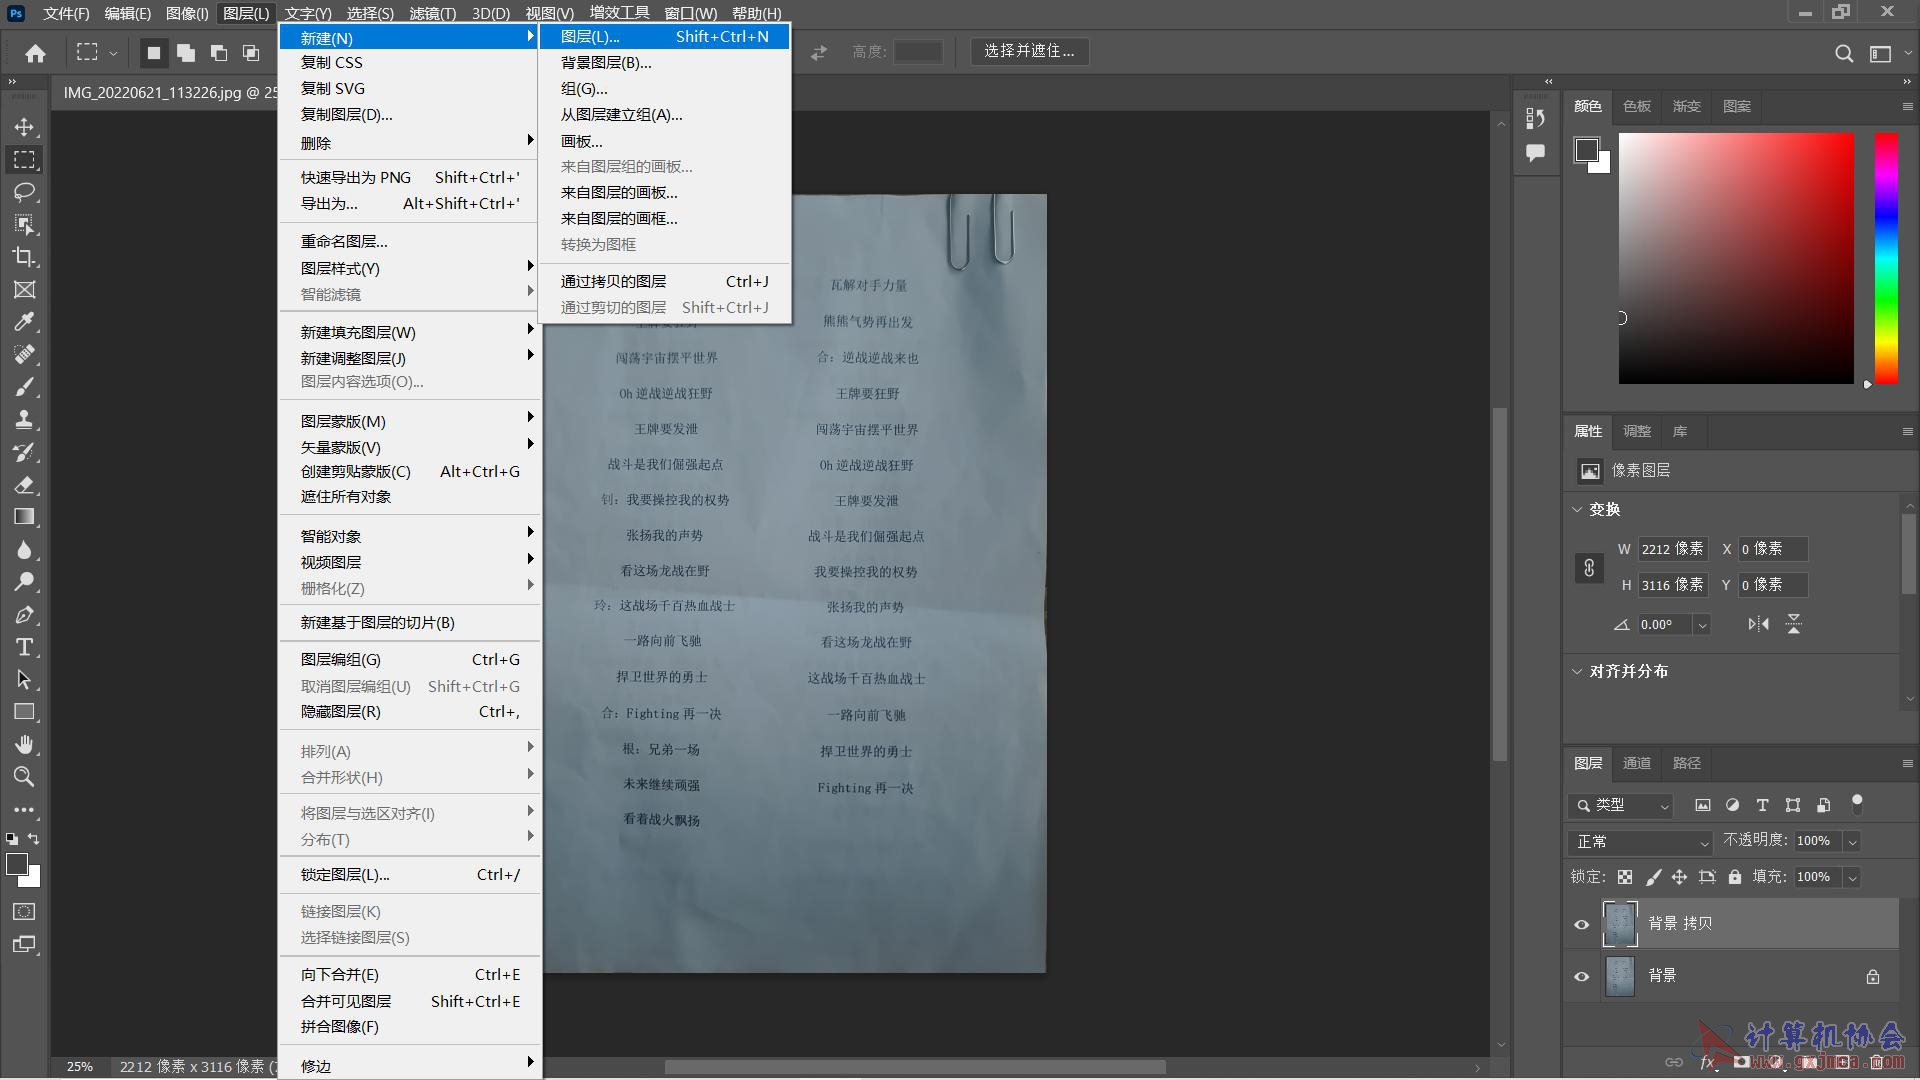Open the 不透明度 percentage dropdown
This screenshot has height=1080, width=1920.
coord(1852,841)
